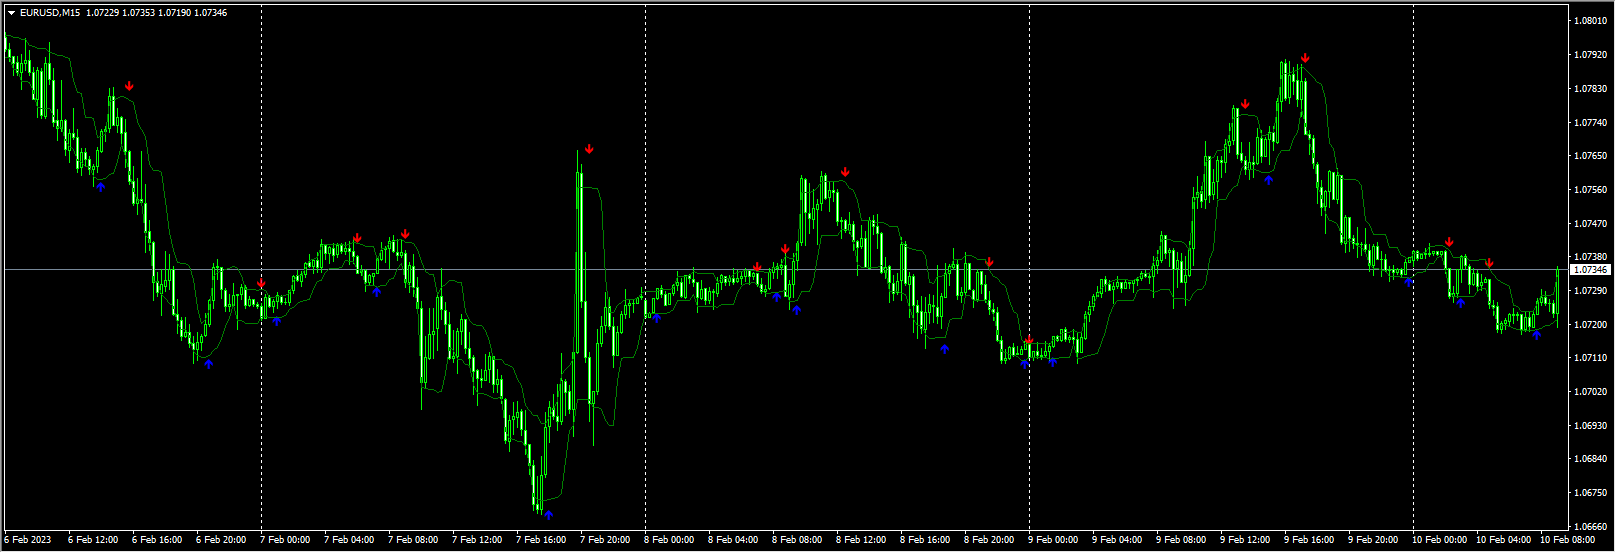1616x553 pixels.
Task: Click the 10 Feb 00:00 time label
Action: [1439, 540]
